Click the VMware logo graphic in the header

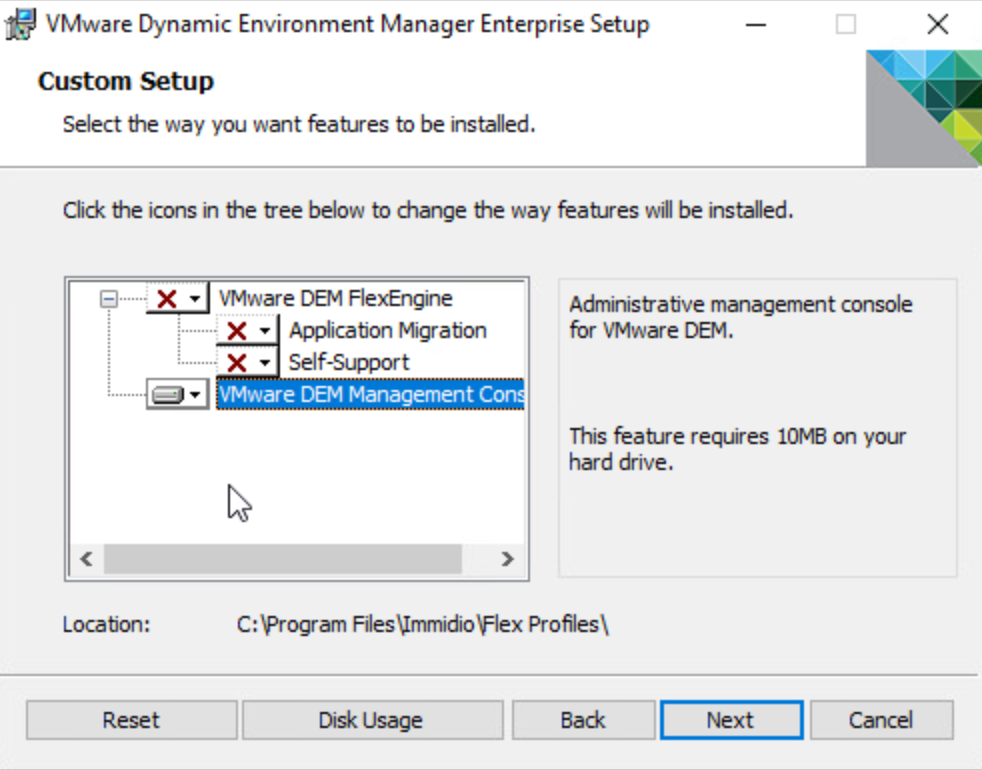[x=923, y=107]
